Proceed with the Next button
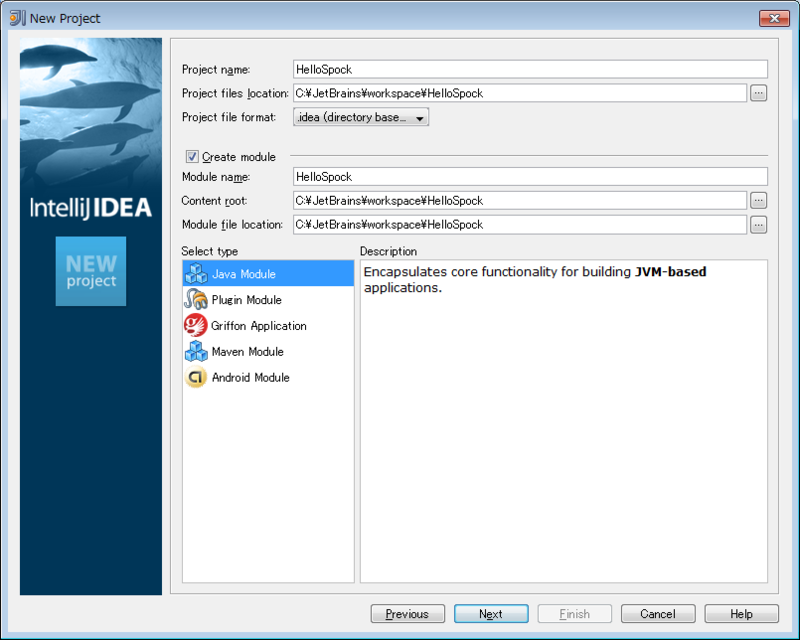The image size is (800, 640). (x=491, y=613)
